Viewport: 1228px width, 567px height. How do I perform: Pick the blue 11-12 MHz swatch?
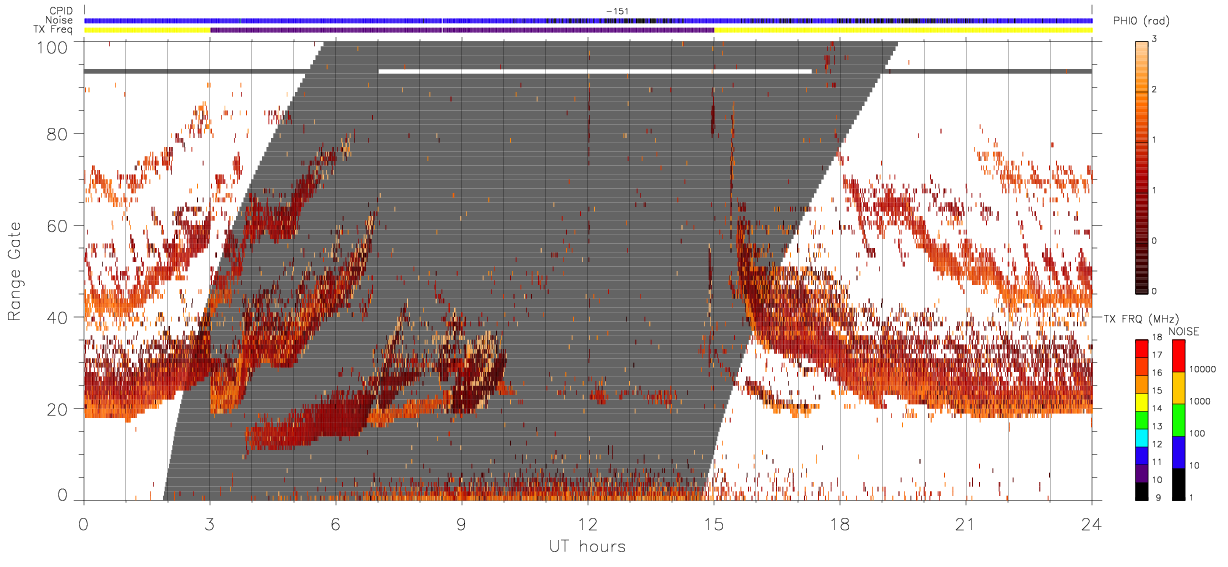click(1141, 456)
